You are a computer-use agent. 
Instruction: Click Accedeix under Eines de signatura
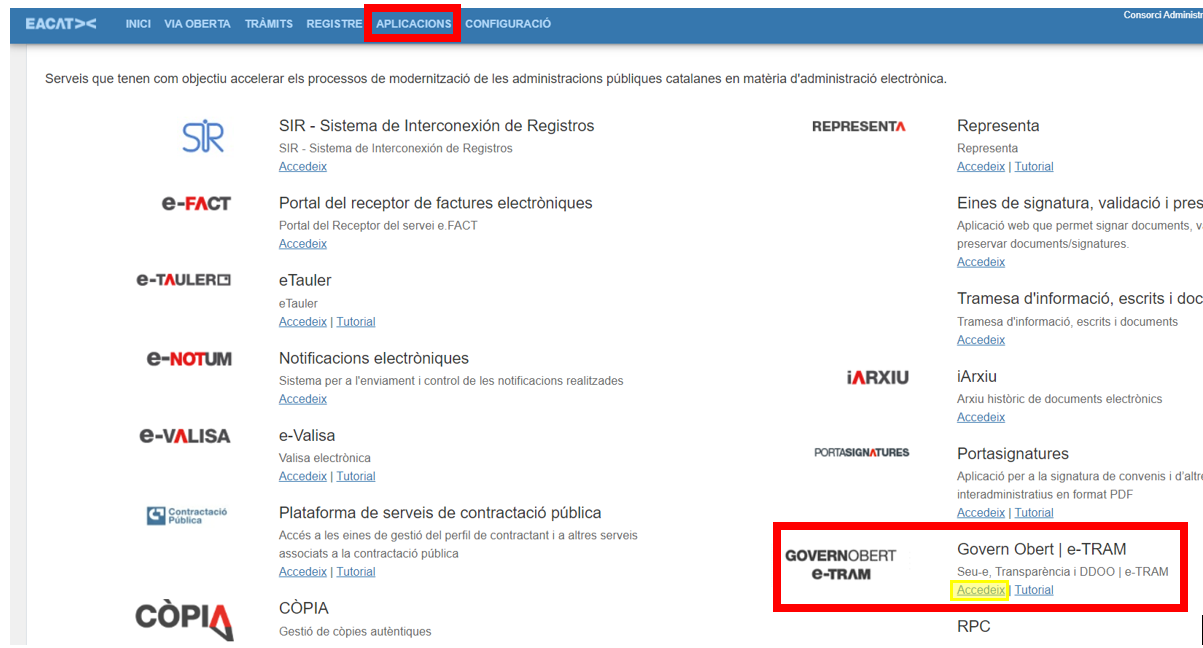(x=981, y=262)
